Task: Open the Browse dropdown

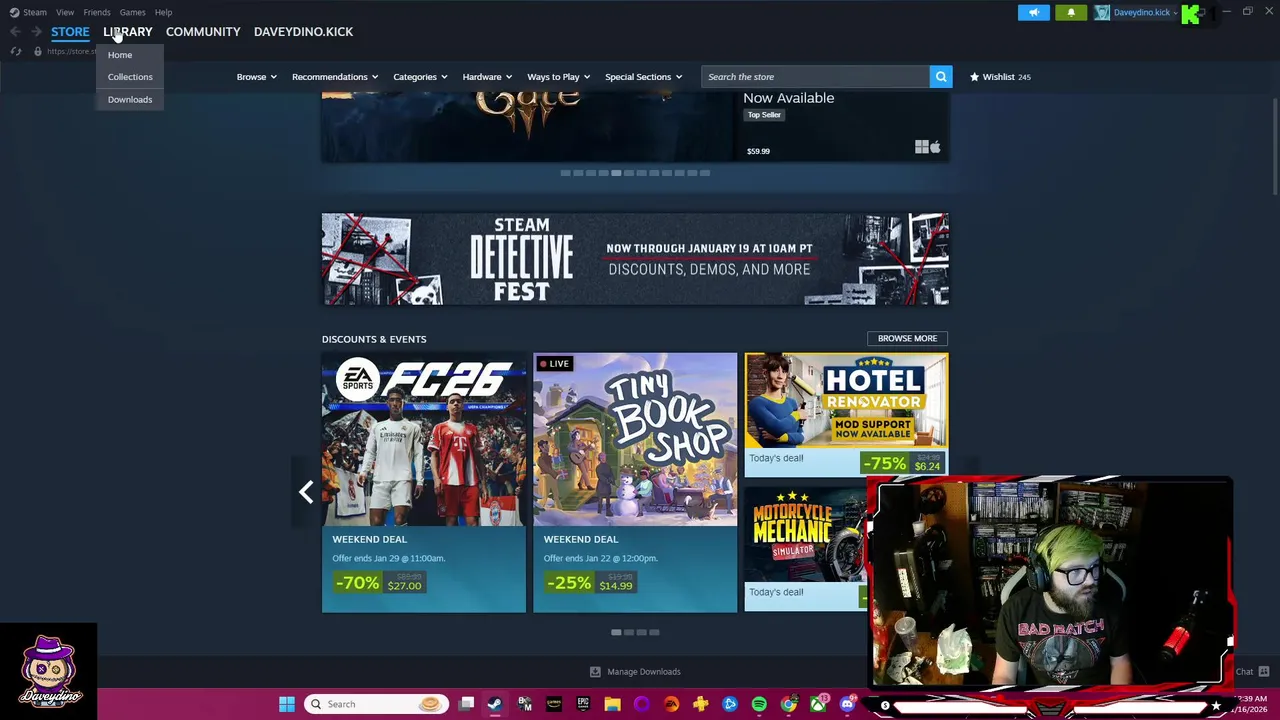Action: pyautogui.click(x=256, y=77)
